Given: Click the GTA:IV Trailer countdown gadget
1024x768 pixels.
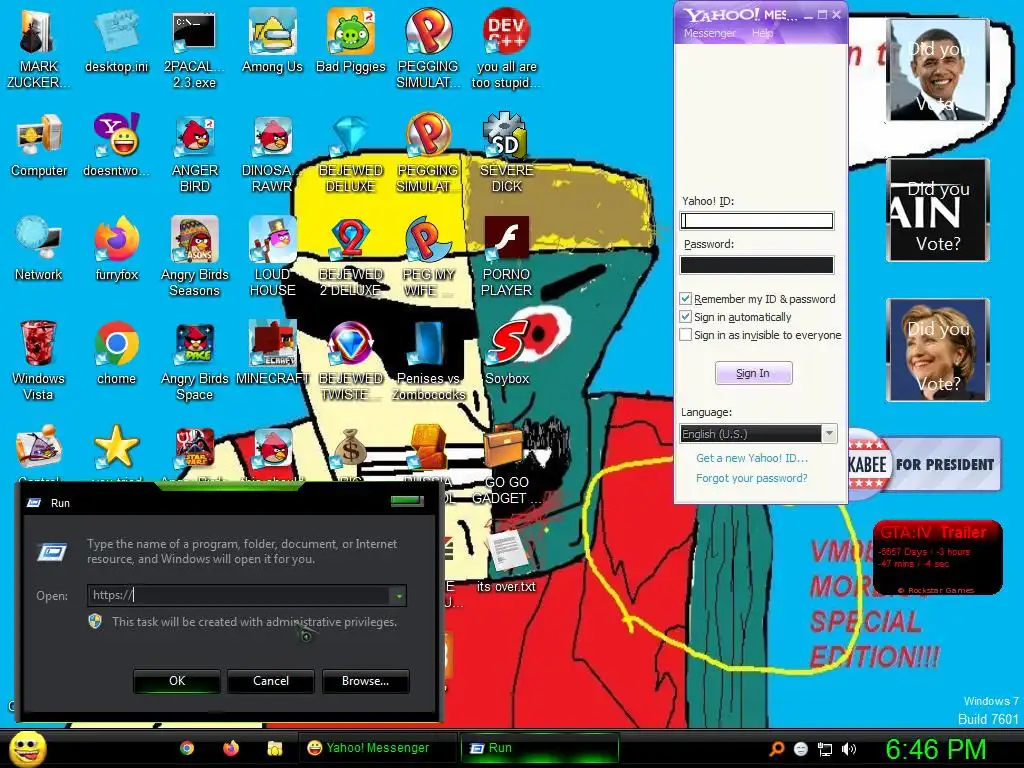Looking at the screenshot, I should coord(937,557).
